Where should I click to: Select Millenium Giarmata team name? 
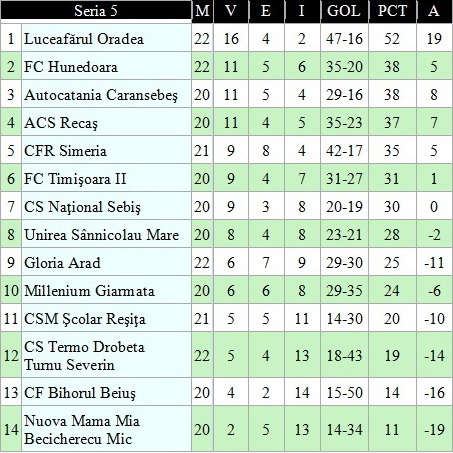[89, 291]
